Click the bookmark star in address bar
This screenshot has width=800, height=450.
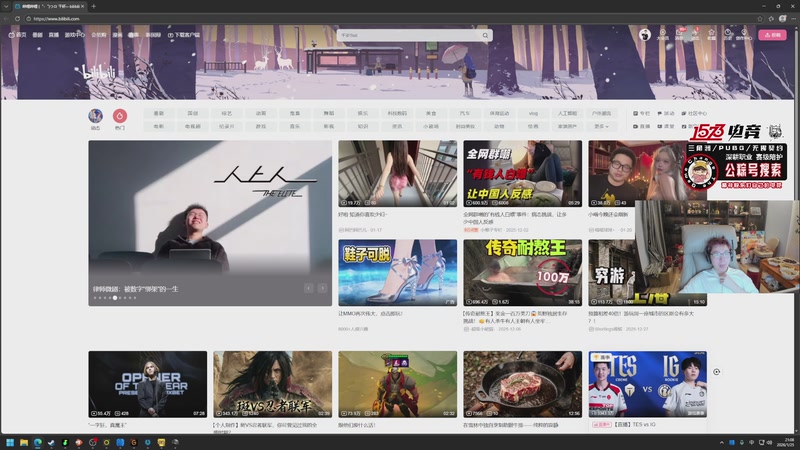pyautogui.click(x=760, y=18)
